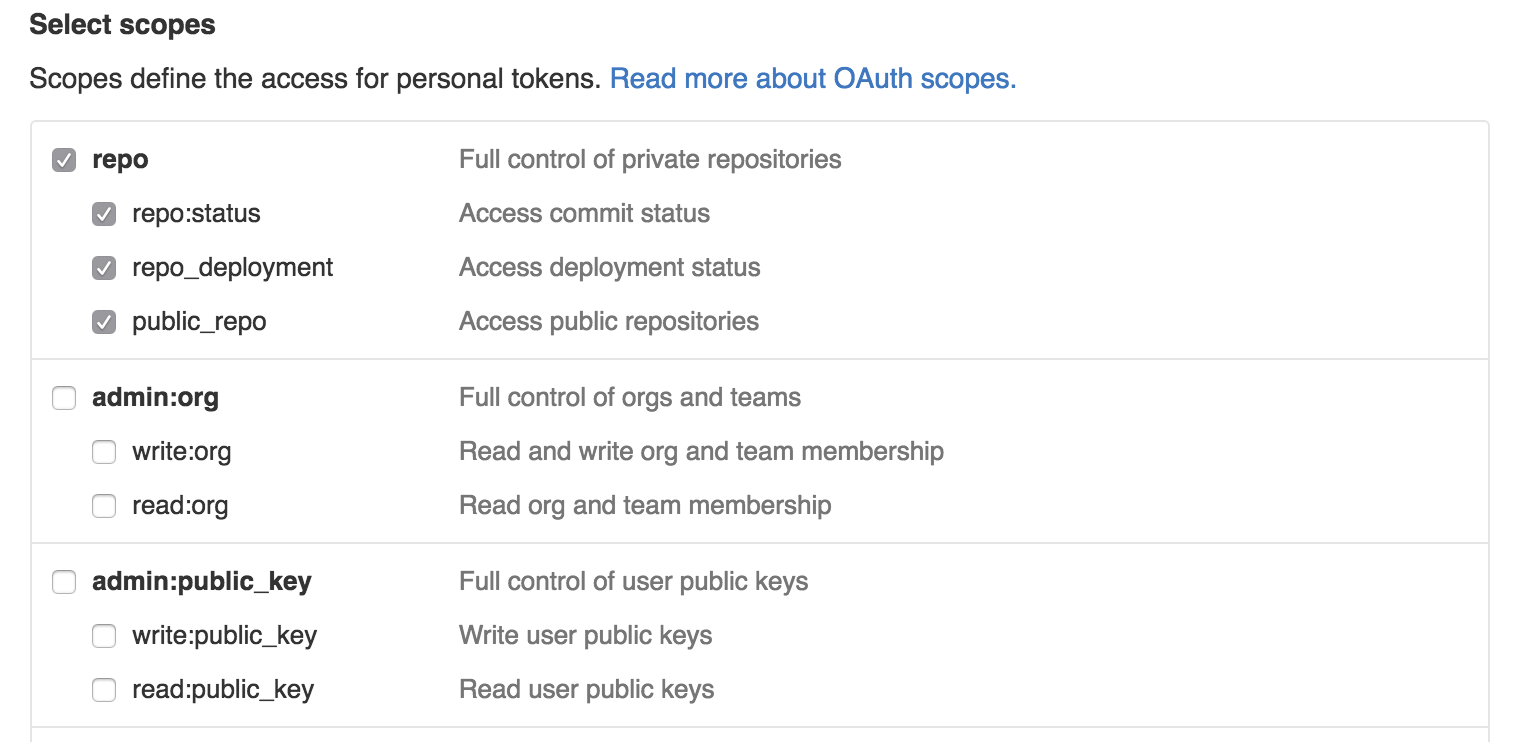The height and width of the screenshot is (742, 1520).
Task: Click the Full control of private repositories text
Action: click(649, 158)
